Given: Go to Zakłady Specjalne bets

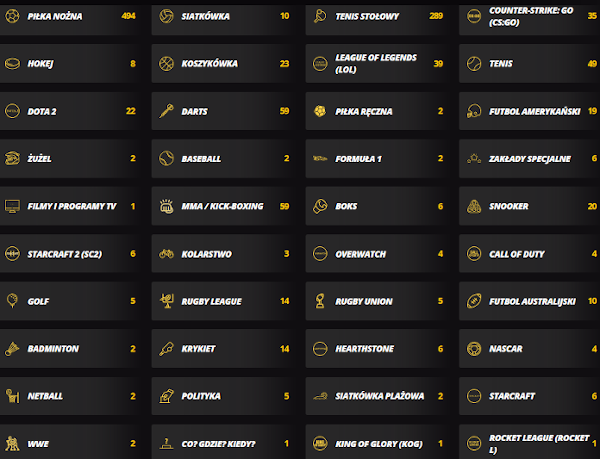Looking at the screenshot, I should point(530,158).
